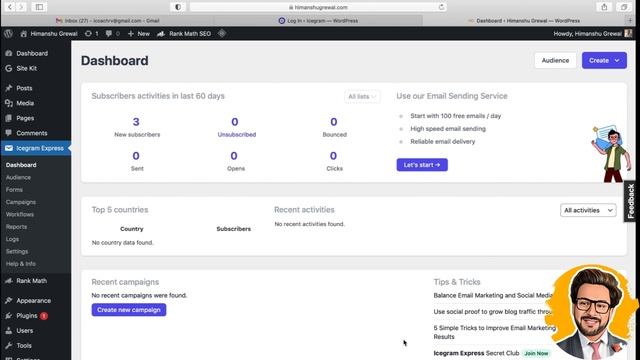Screen dimensions: 640x360
Task: Open Icegram Settings submenu item
Action: 17,251
